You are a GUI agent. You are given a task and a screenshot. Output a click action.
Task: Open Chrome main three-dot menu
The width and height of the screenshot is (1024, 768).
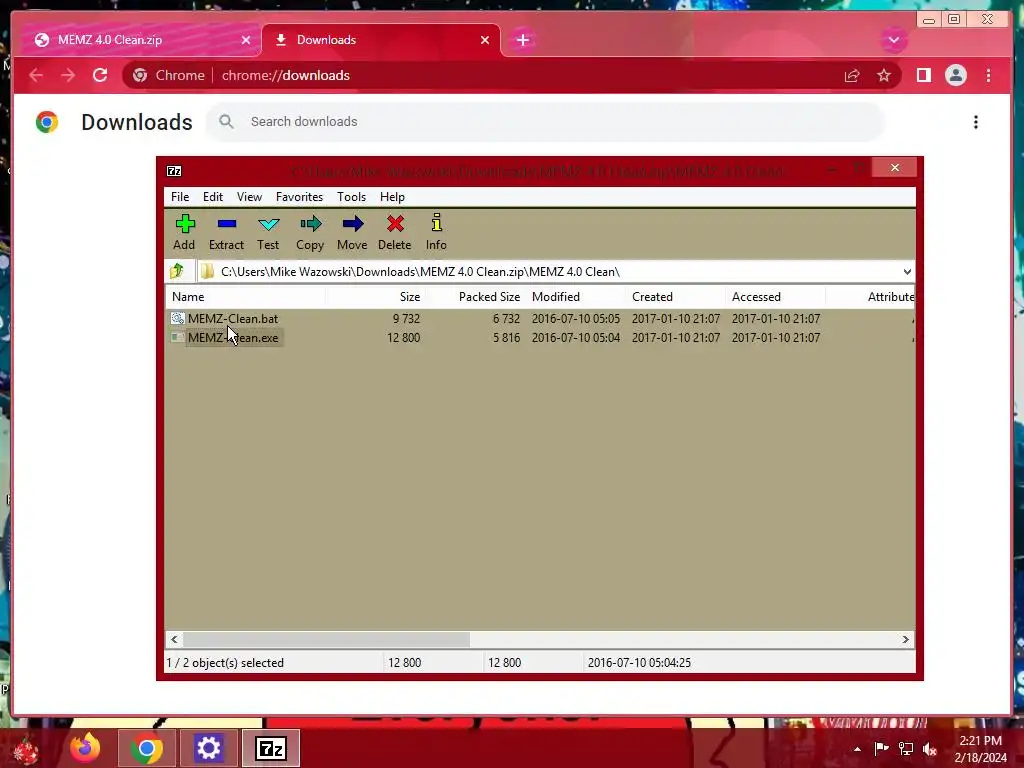pos(988,75)
